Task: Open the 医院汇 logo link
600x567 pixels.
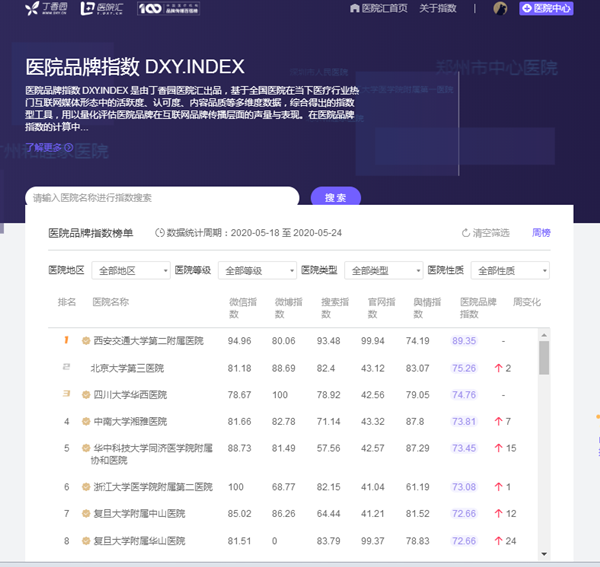Action: pos(102,8)
